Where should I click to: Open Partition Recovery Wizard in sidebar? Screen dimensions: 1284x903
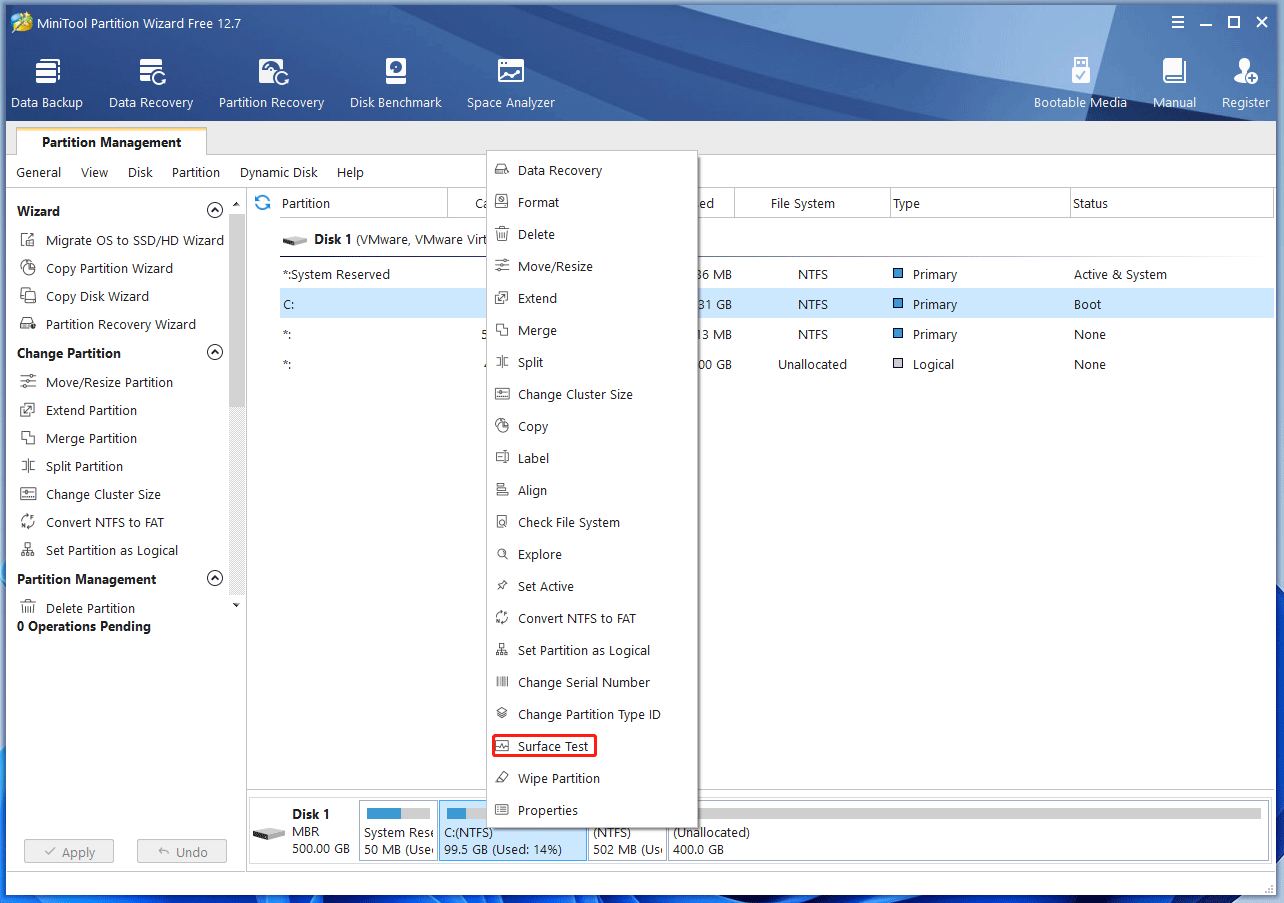[x=108, y=324]
